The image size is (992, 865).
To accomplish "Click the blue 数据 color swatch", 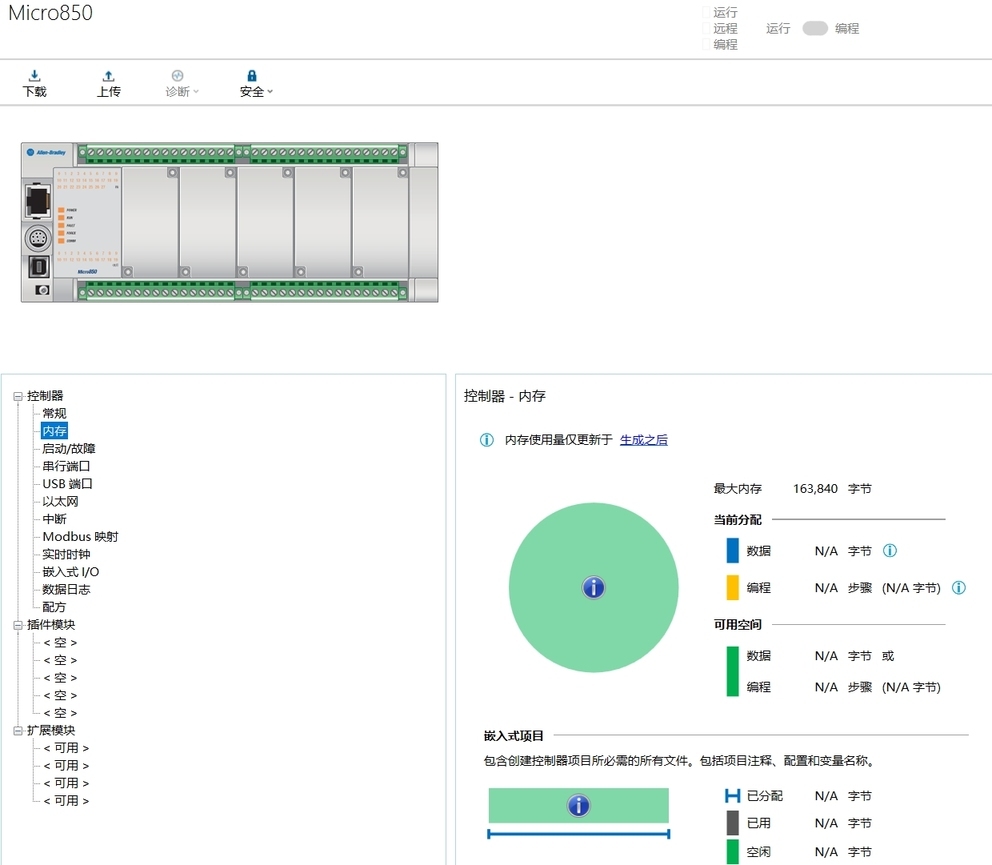I will [x=733, y=551].
